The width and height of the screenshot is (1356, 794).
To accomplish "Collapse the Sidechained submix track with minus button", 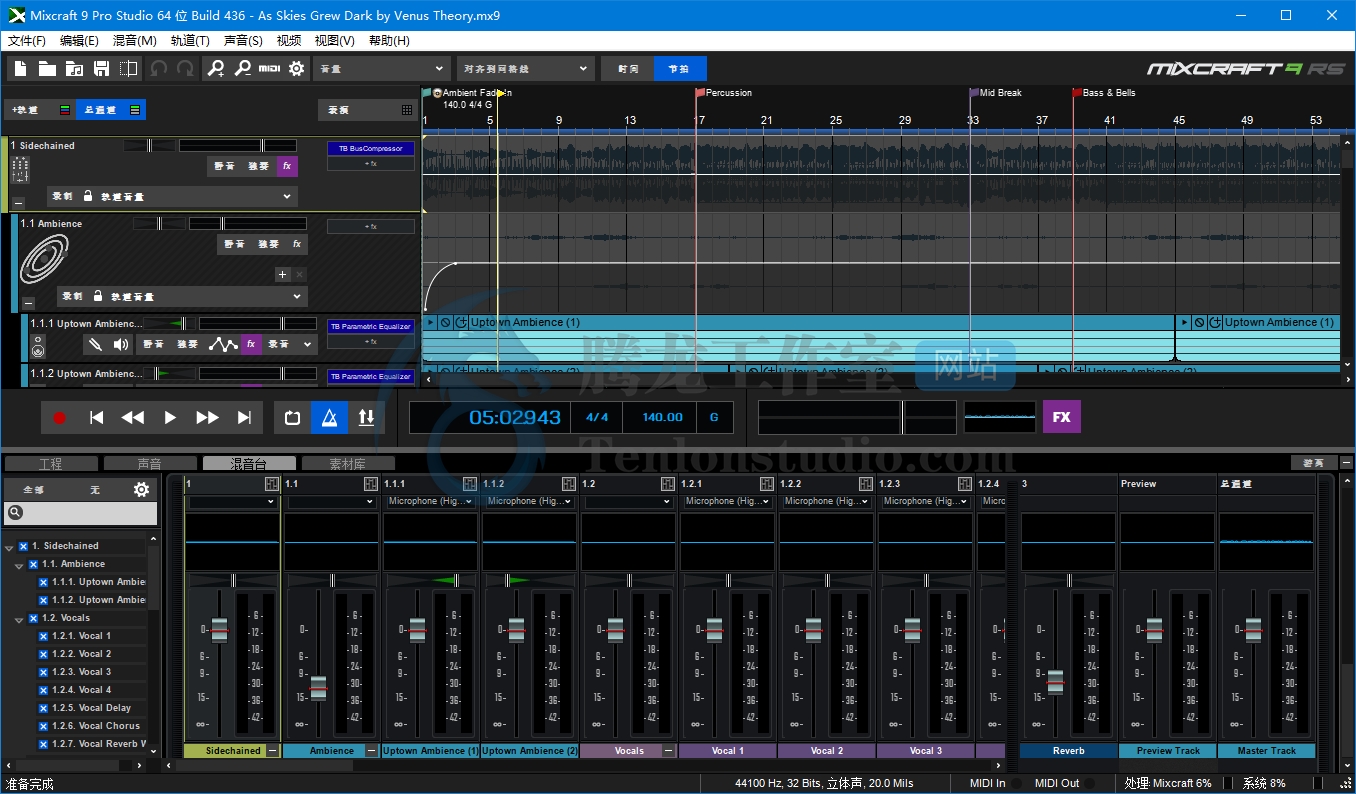I will coord(18,202).
